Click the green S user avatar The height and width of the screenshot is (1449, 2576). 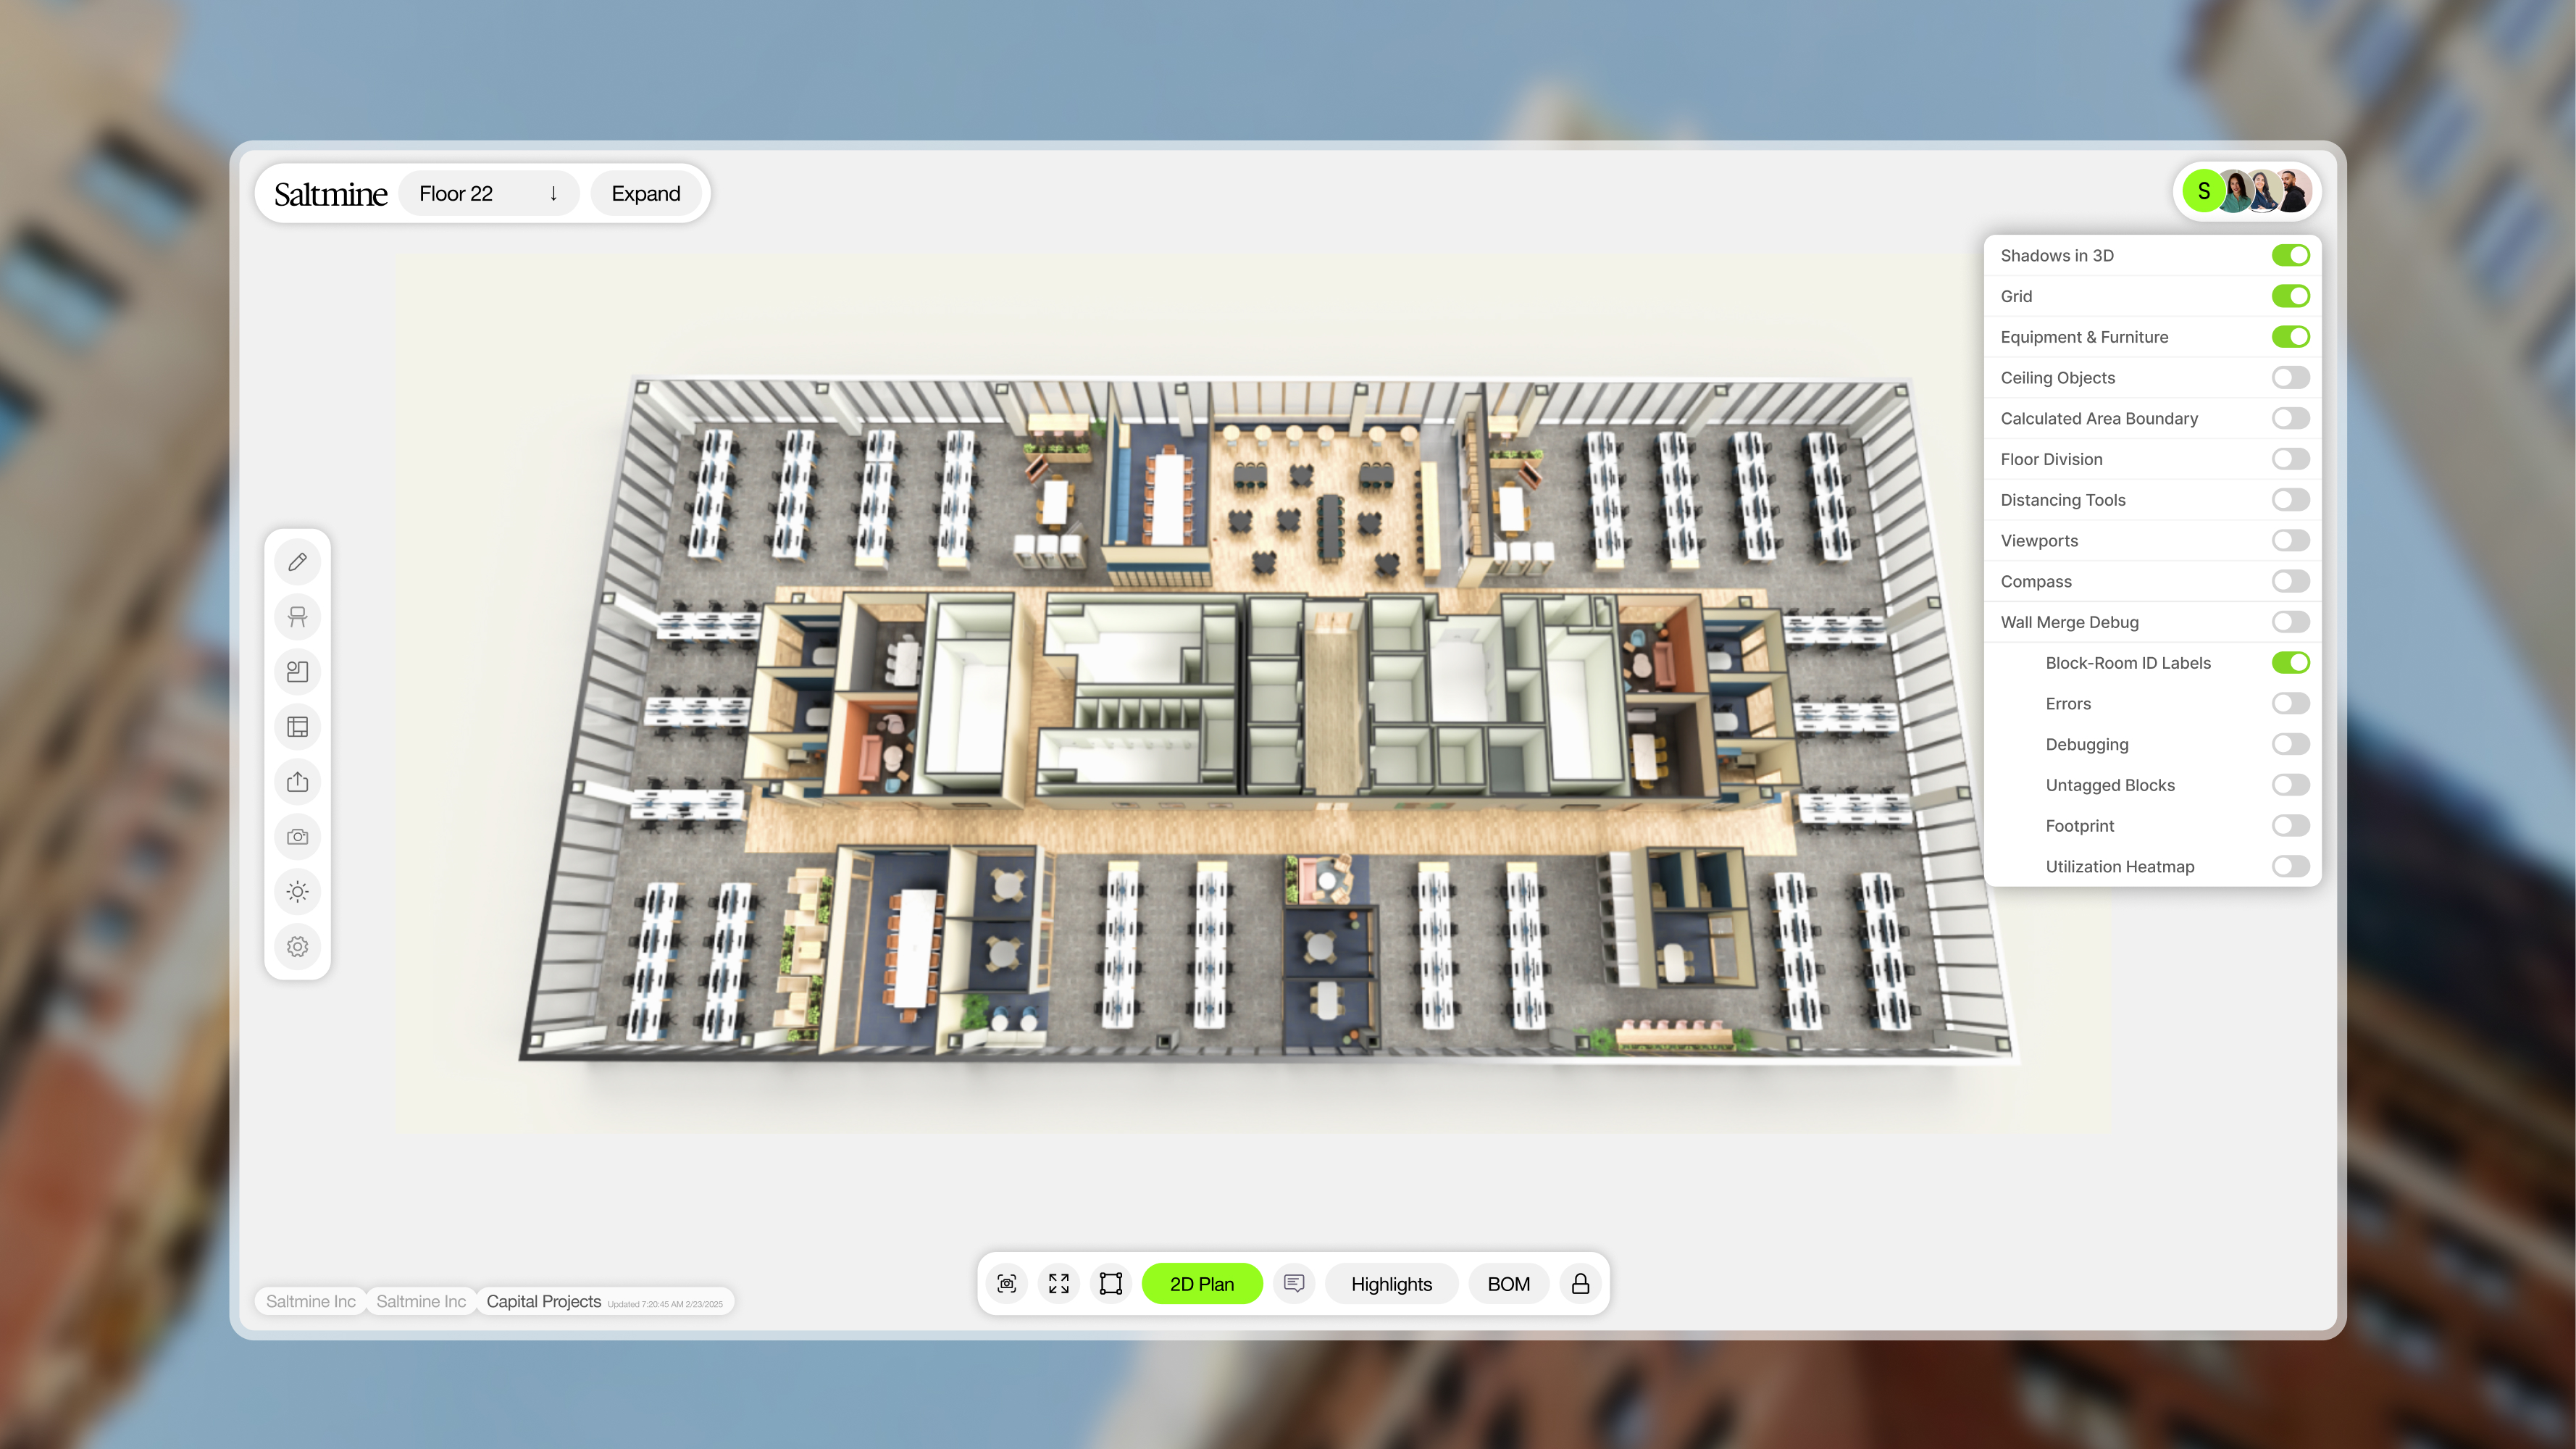2203,191
